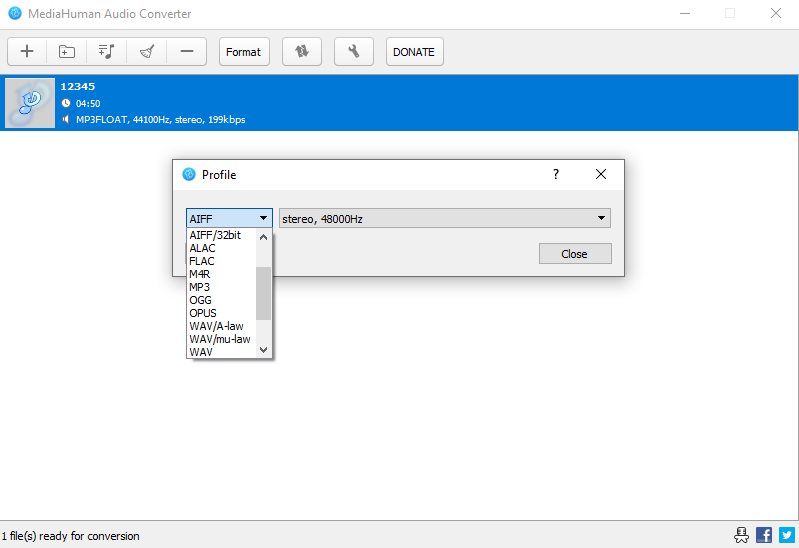Close the MediaHuman Audio Converter window
The height and width of the screenshot is (548, 799).
click(776, 13)
